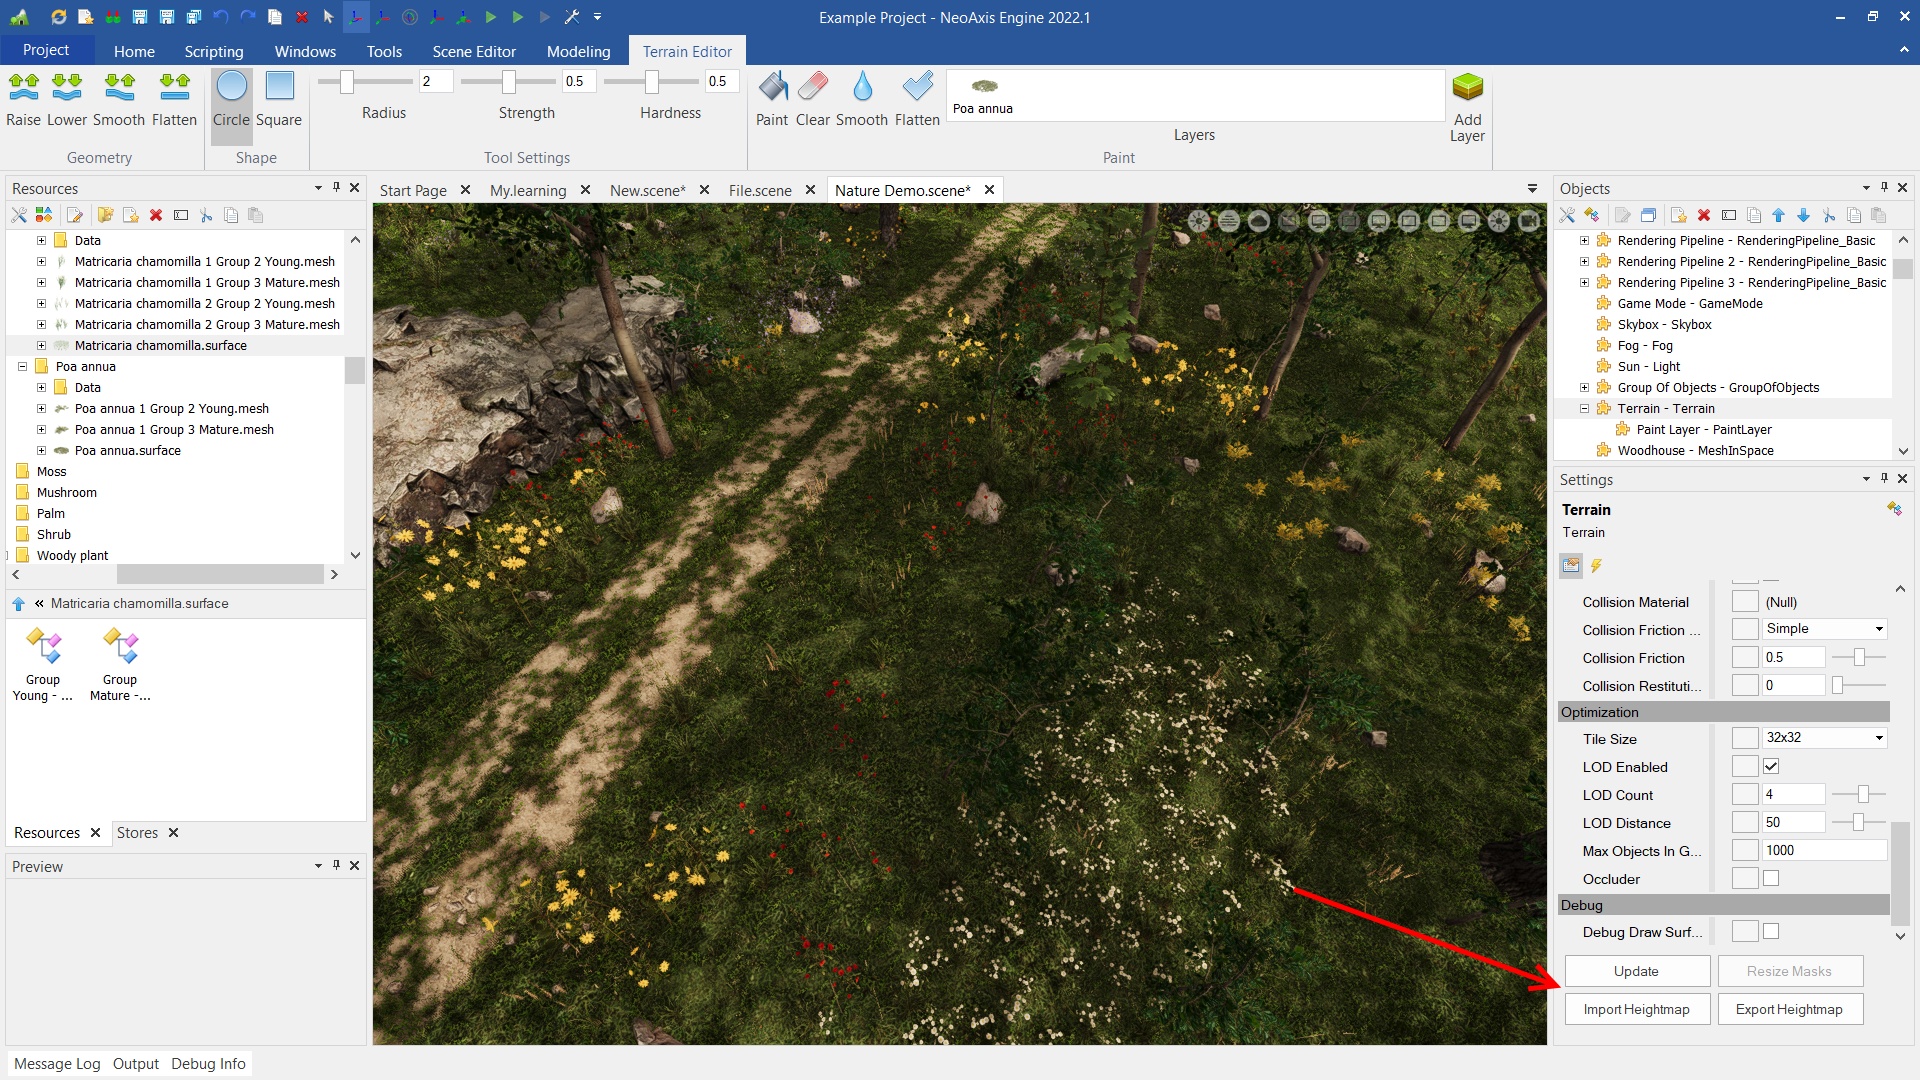Collapse the Poa annua folder
1920x1080 pixels.
coord(22,367)
